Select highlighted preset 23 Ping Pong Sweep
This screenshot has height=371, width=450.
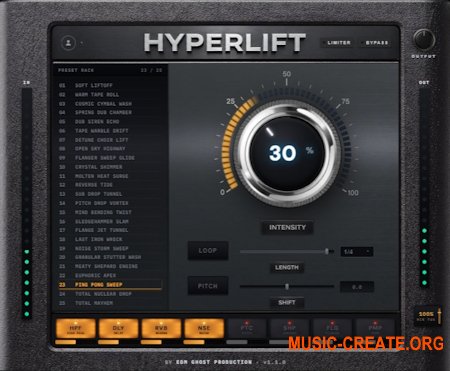coord(110,285)
